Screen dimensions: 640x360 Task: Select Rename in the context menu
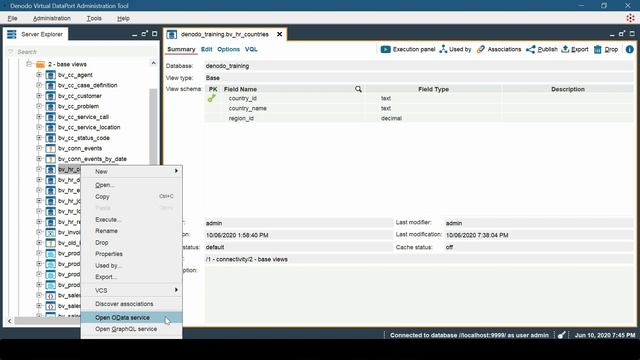point(131,231)
